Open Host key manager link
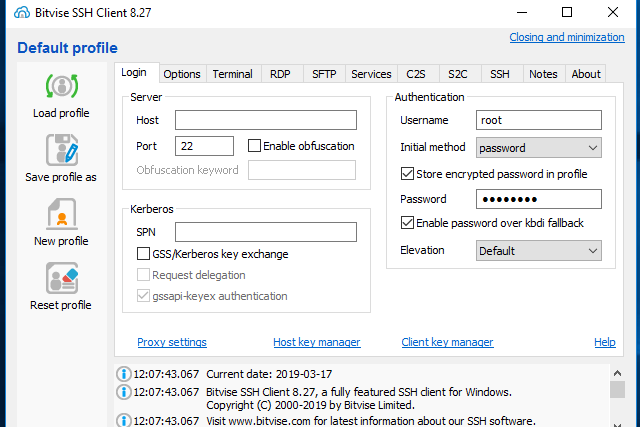This screenshot has height=427, width=640. coord(317,342)
